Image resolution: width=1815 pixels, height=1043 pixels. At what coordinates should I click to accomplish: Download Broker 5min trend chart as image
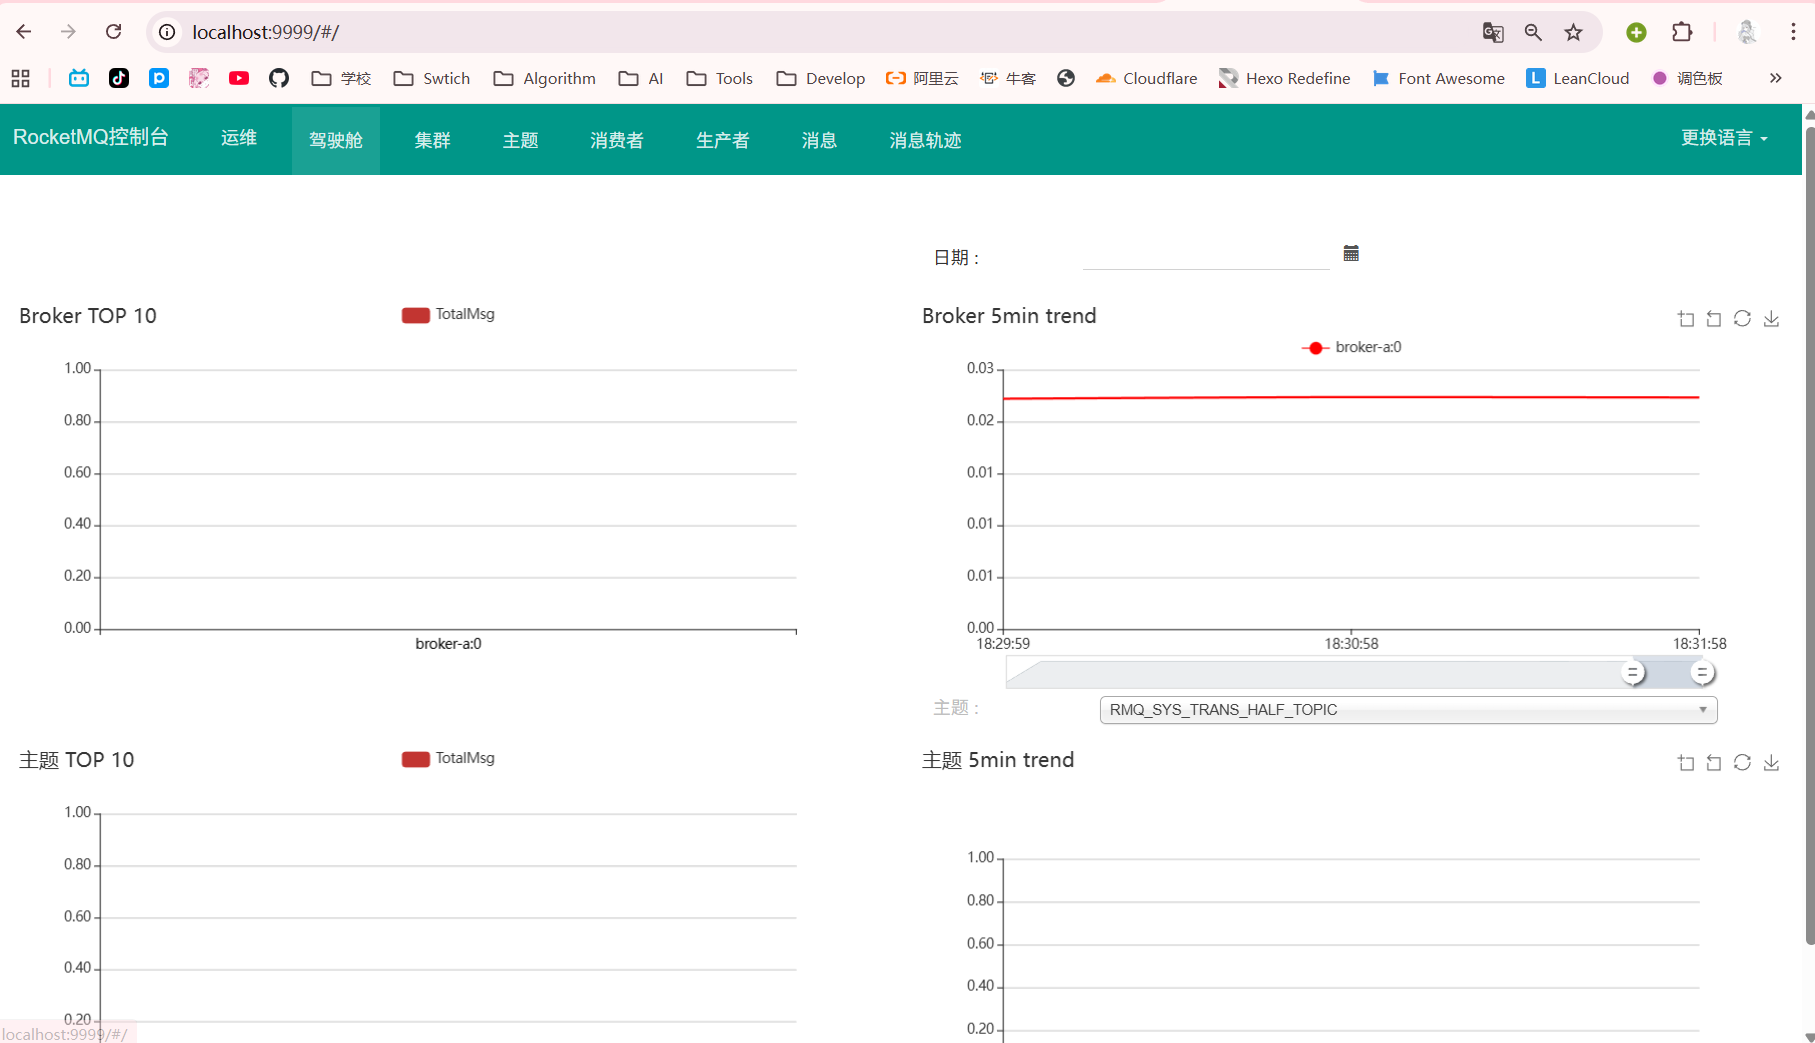click(1772, 318)
